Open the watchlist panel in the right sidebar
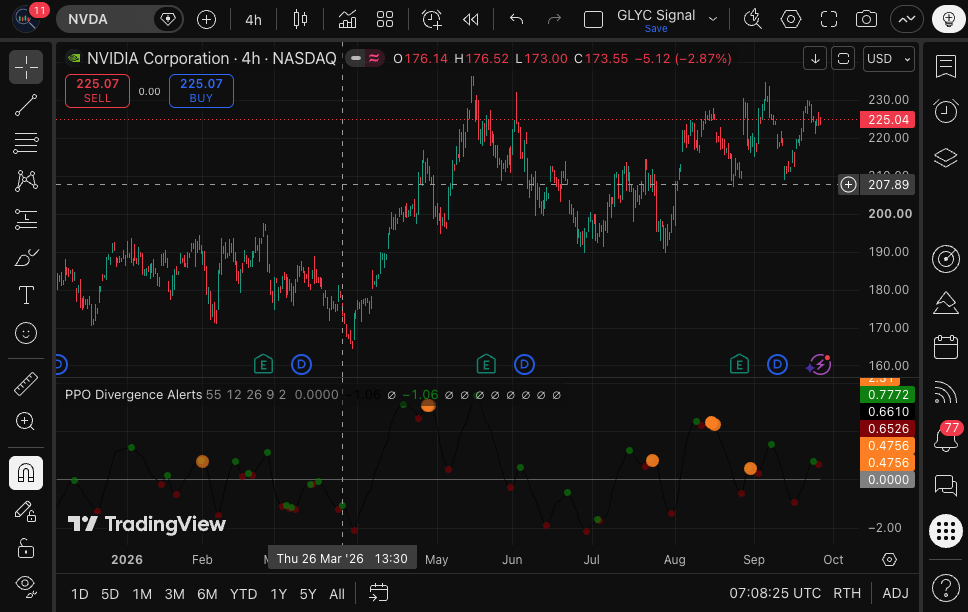968x612 pixels. click(946, 66)
